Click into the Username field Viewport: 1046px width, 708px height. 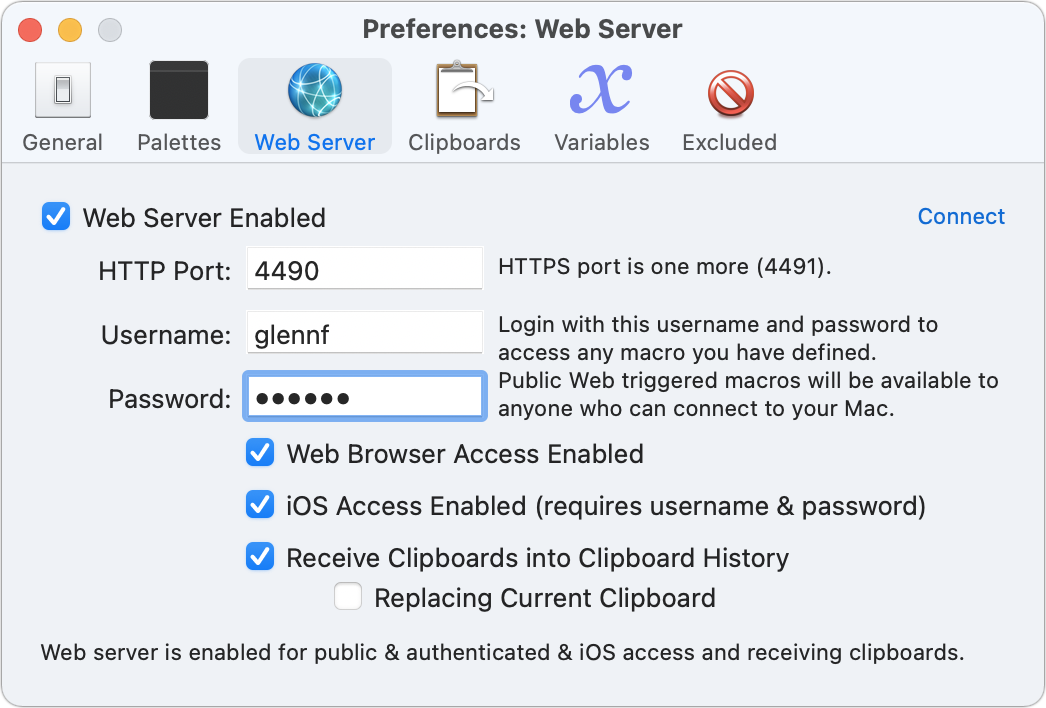tap(365, 332)
